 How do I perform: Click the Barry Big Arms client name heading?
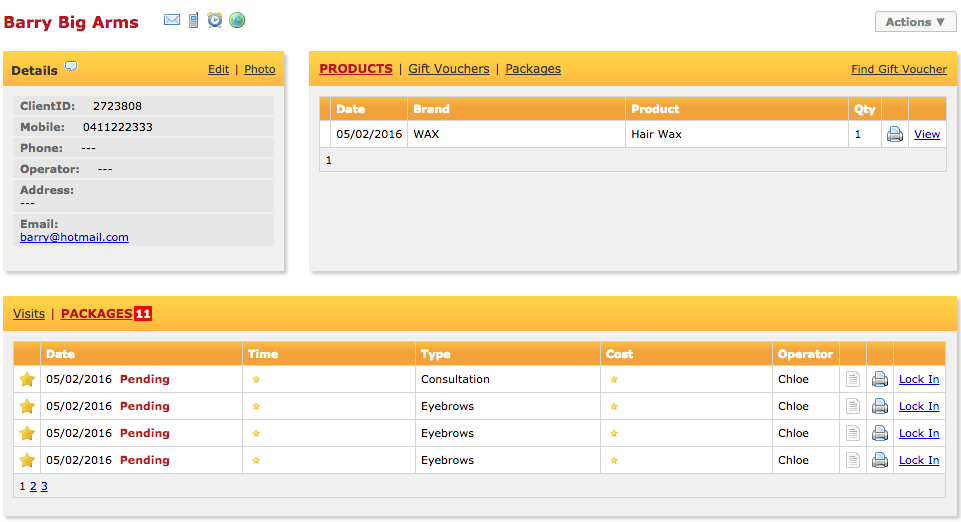pyautogui.click(x=71, y=22)
